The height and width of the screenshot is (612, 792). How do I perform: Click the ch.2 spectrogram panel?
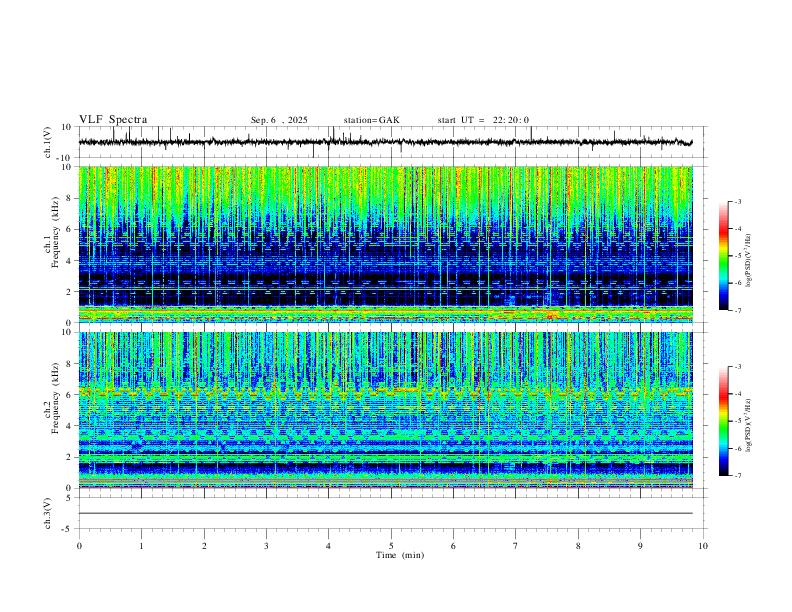click(385, 410)
